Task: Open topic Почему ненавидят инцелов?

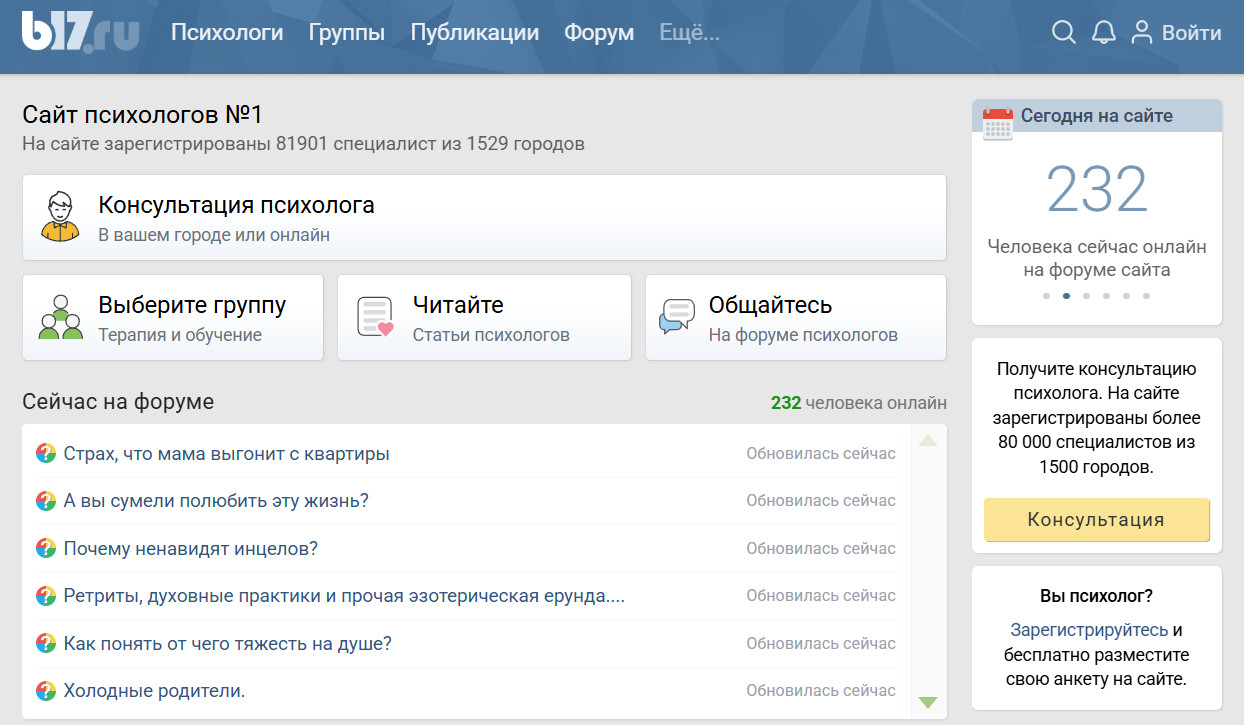Action: tap(190, 548)
